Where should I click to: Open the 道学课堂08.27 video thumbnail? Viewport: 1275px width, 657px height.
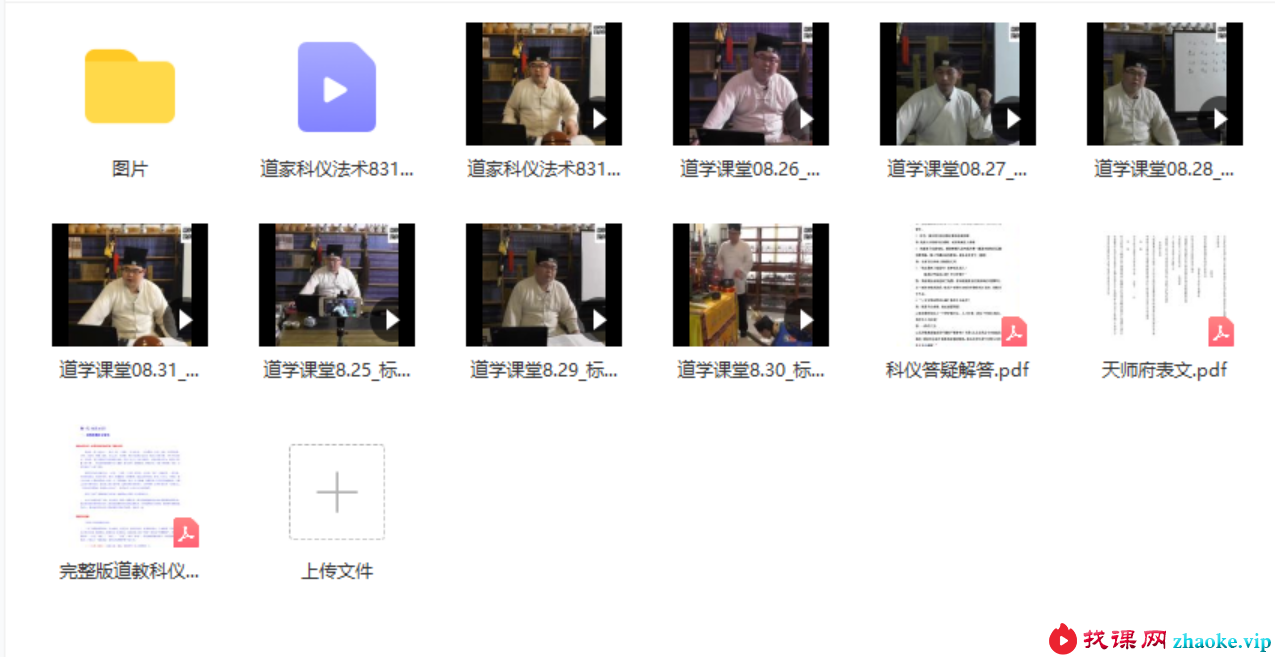[958, 84]
